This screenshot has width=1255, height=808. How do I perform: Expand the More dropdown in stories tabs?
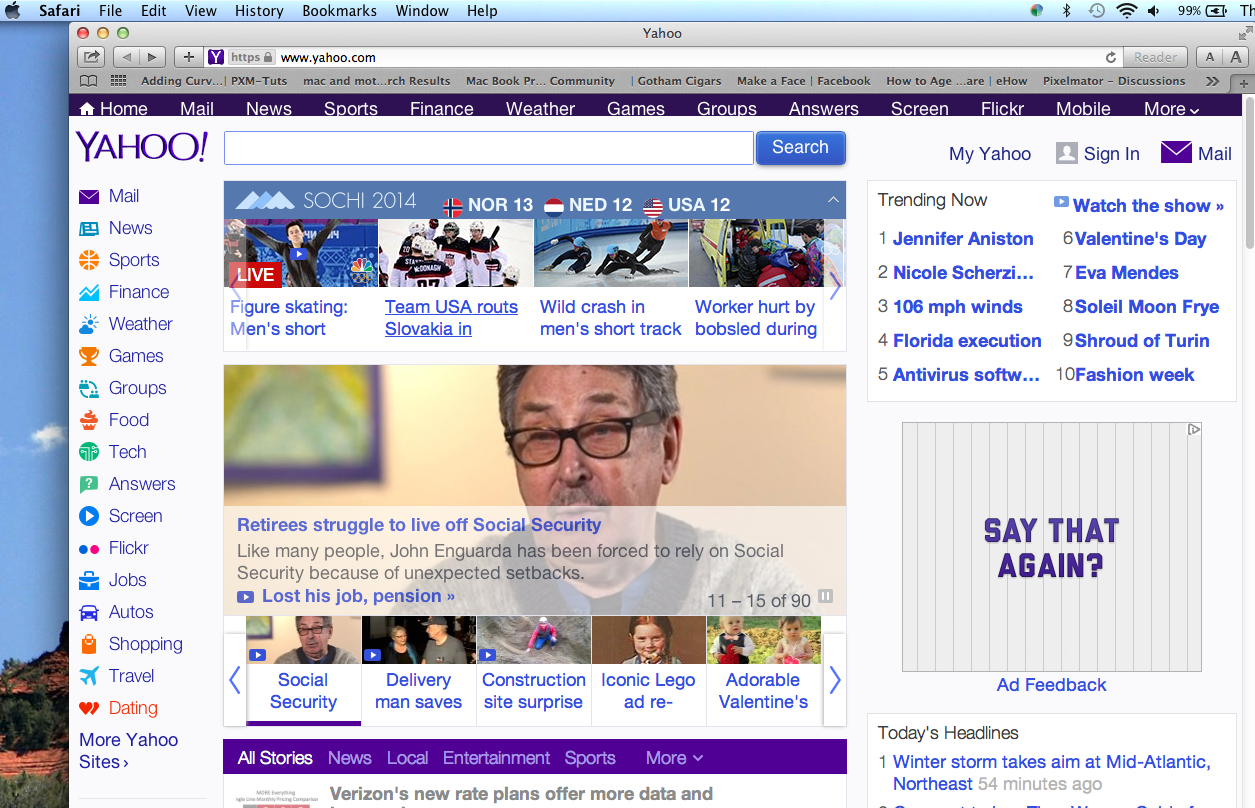674,758
